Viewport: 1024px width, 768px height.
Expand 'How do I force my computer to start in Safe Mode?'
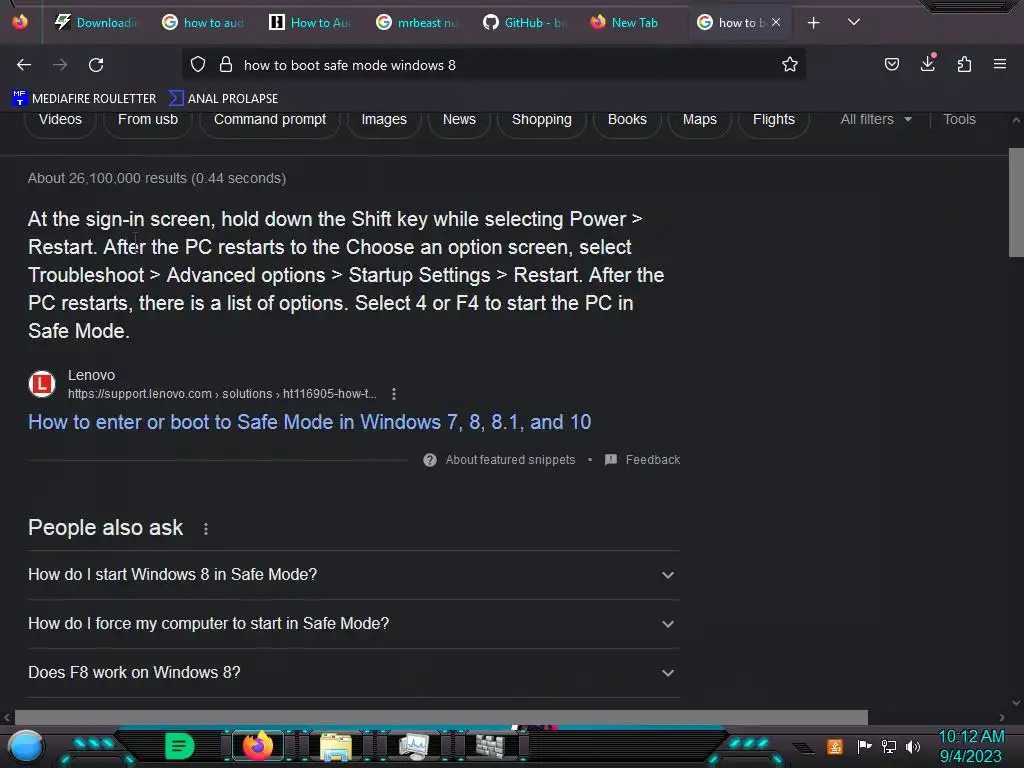(x=353, y=624)
